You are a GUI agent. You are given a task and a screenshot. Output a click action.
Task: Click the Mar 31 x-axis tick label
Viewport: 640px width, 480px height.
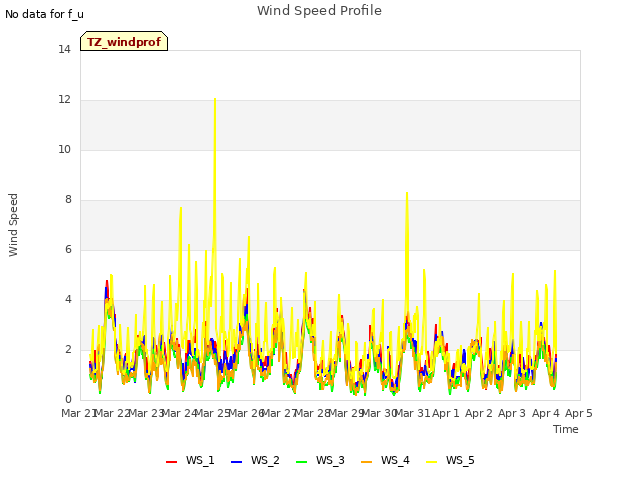[x=412, y=413]
